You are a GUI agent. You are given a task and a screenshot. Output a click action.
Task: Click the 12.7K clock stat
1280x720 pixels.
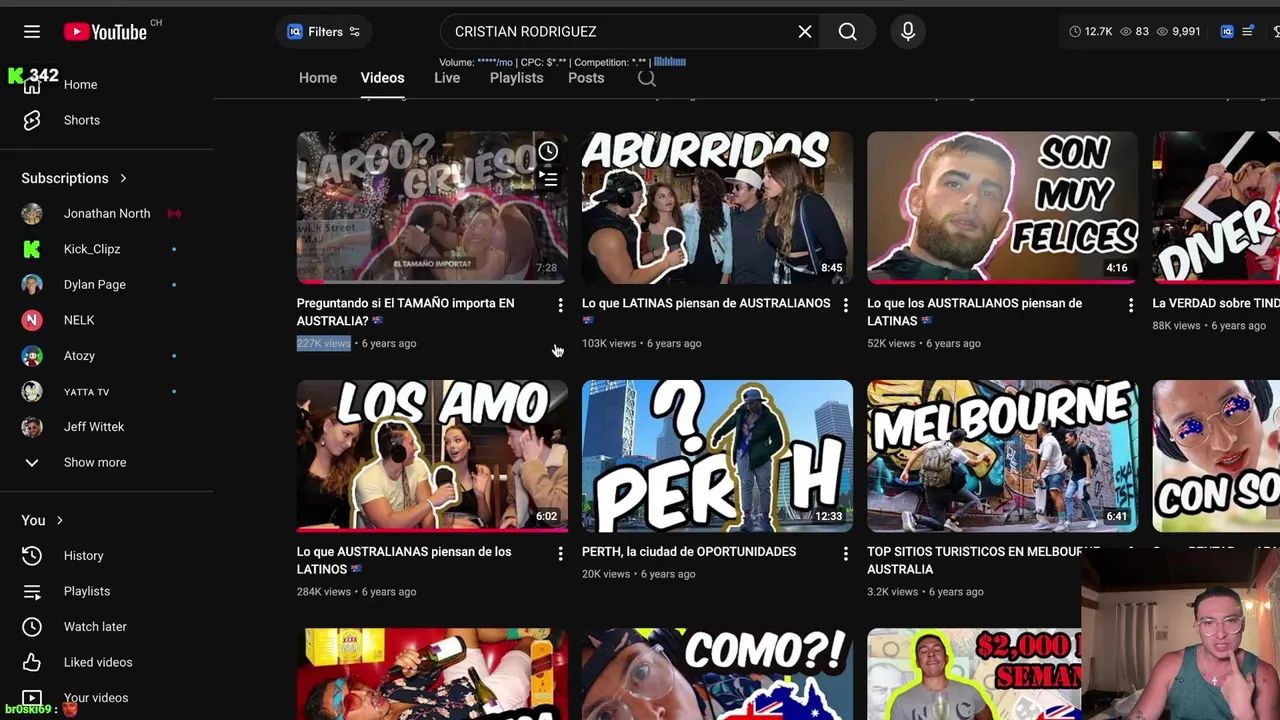coord(1091,32)
